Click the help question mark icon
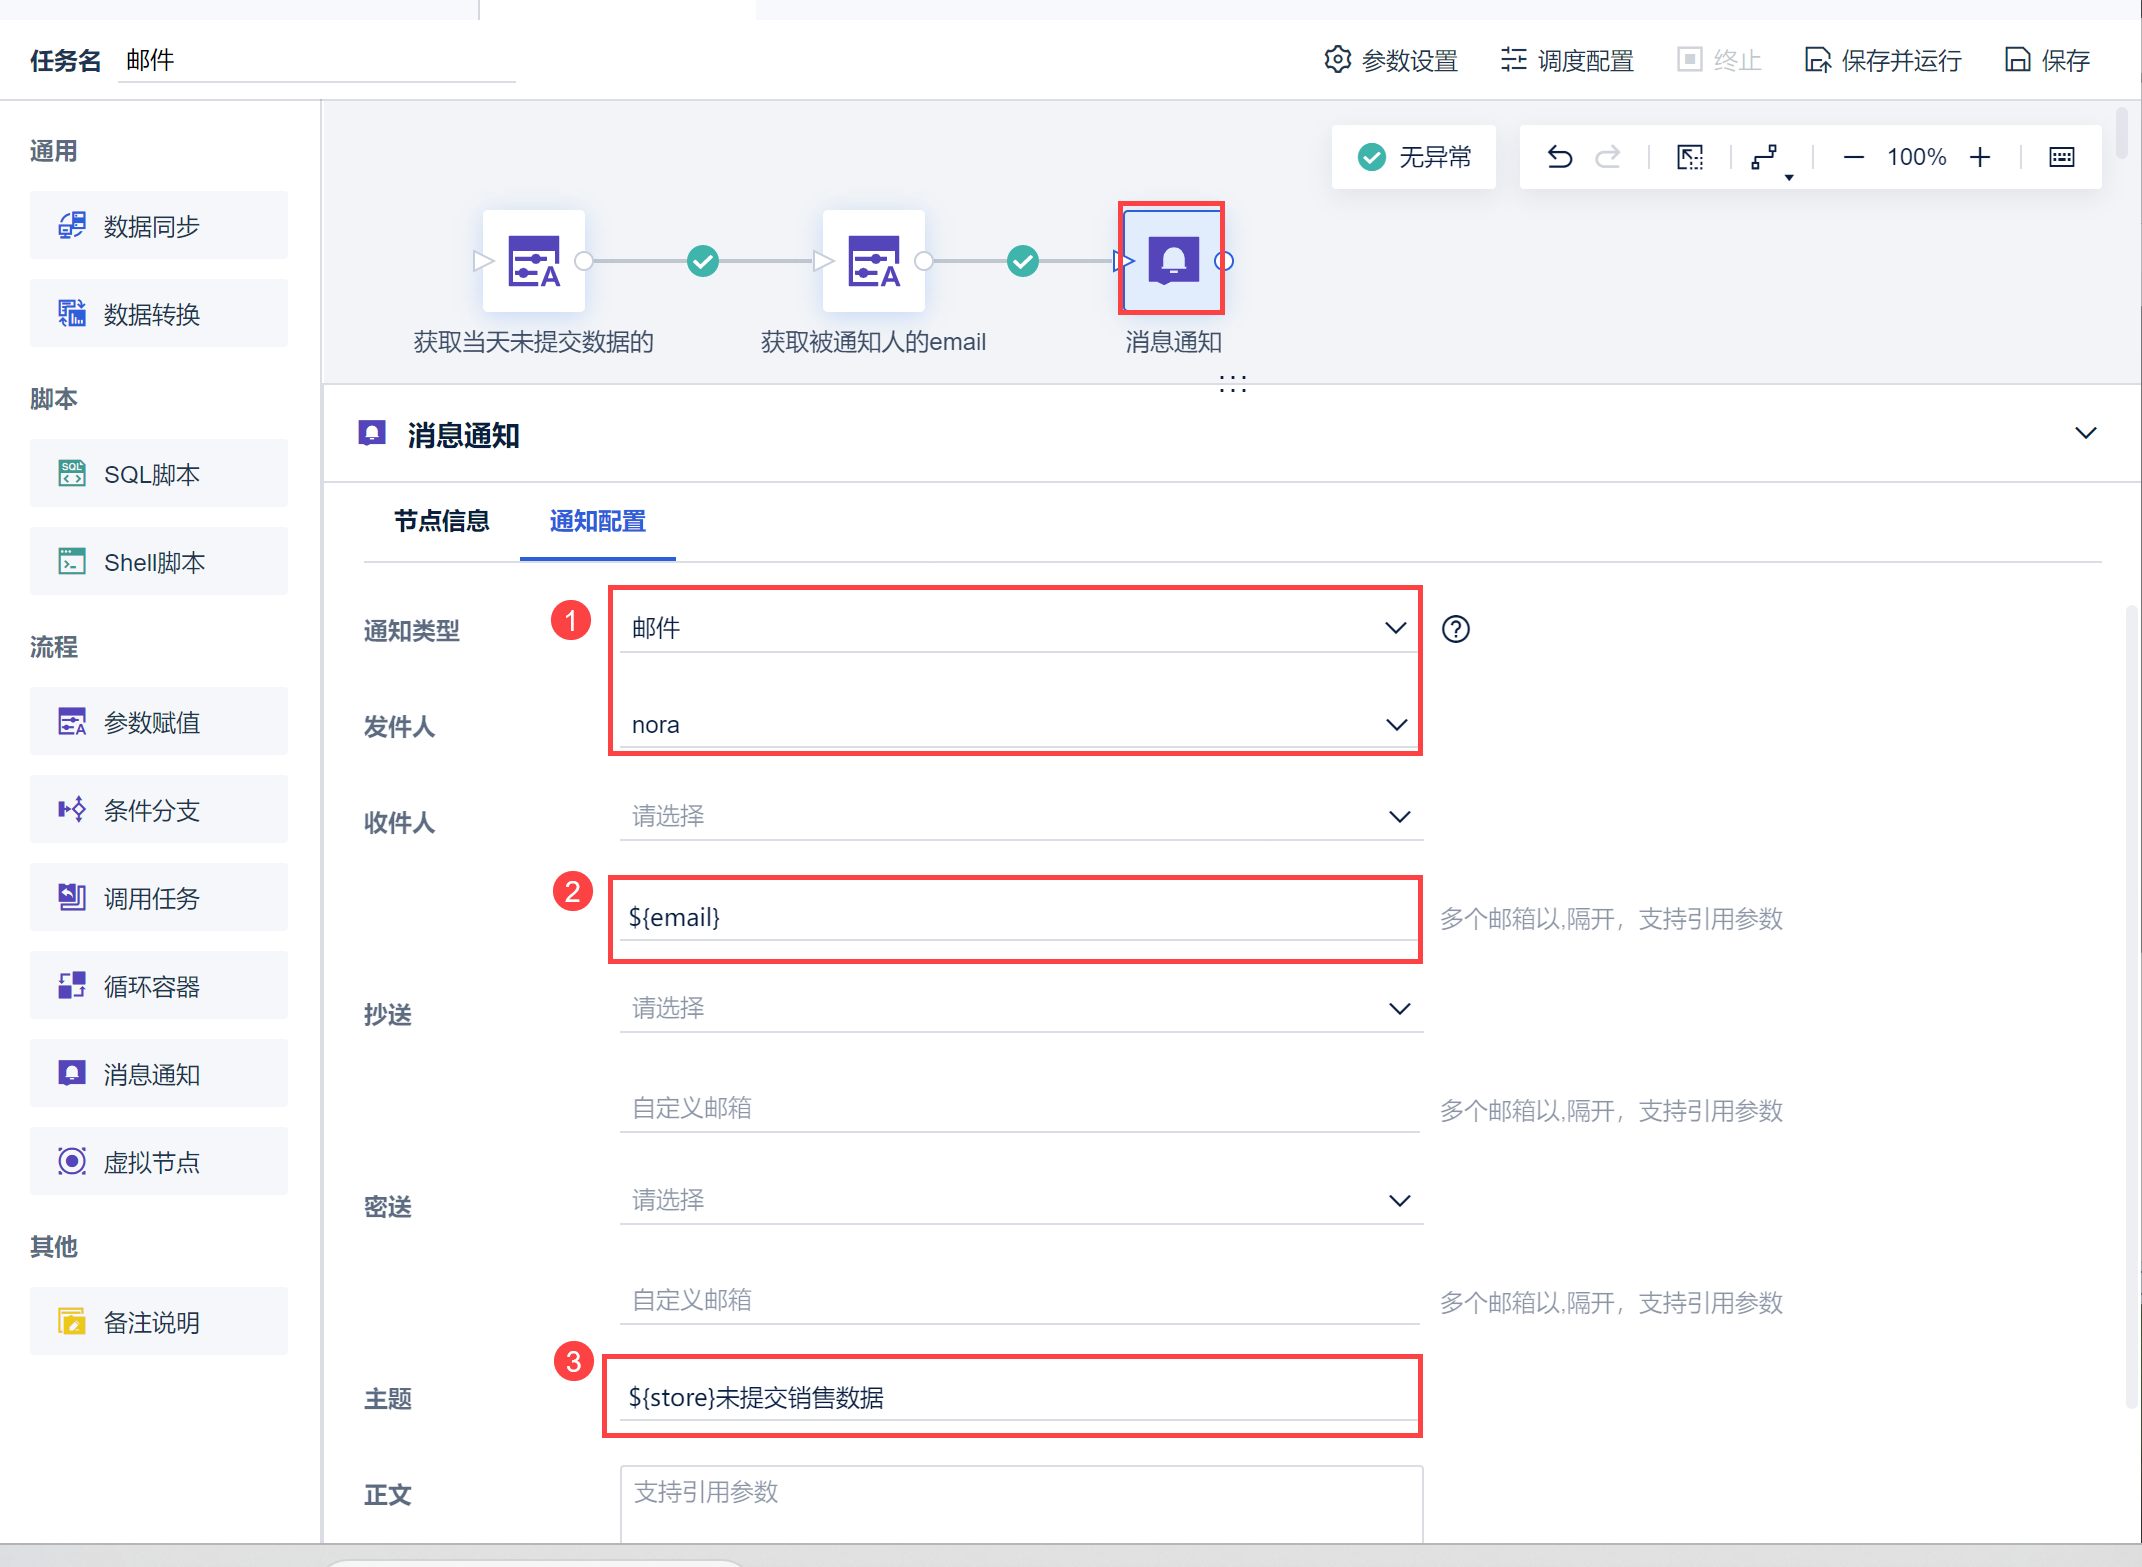This screenshot has height=1567, width=2142. point(1456,629)
